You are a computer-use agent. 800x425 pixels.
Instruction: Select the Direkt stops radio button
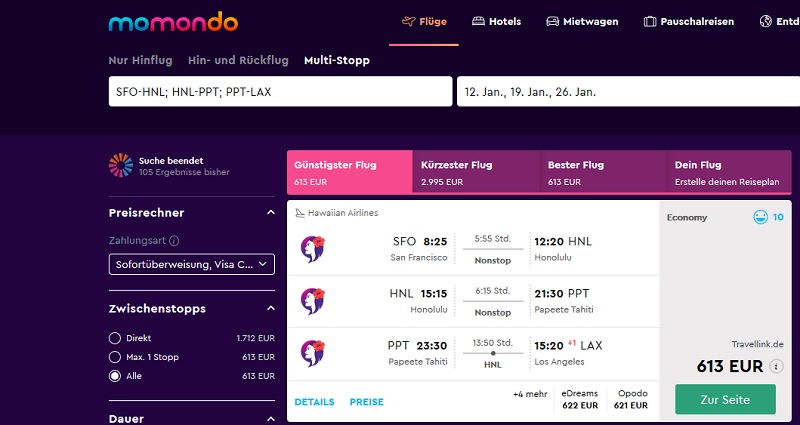(x=115, y=338)
